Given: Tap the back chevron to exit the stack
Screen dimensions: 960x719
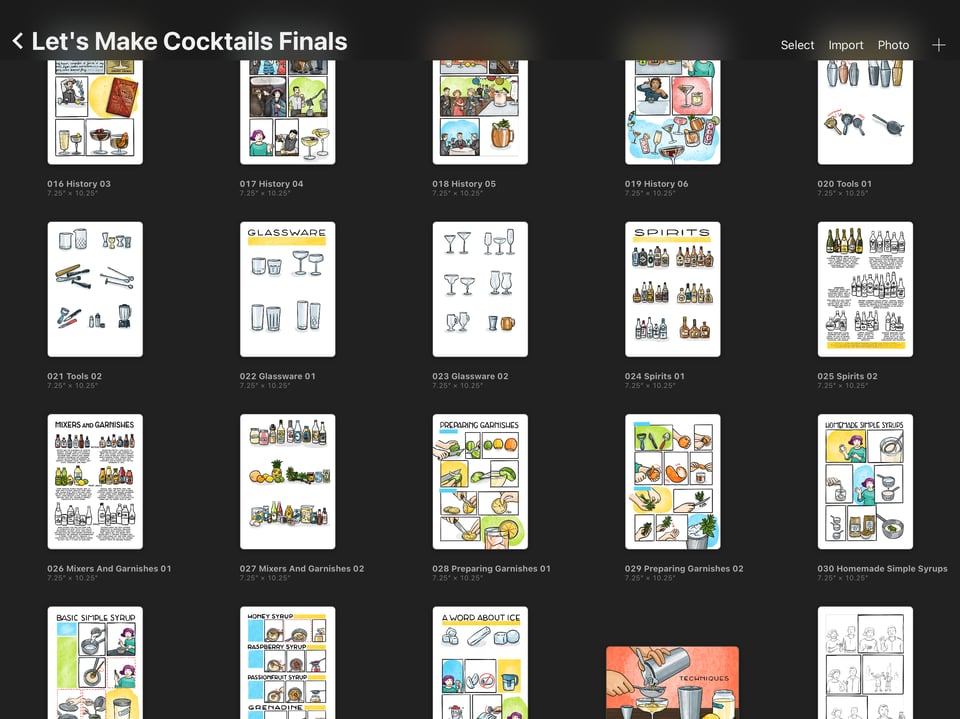Looking at the screenshot, I should [x=17, y=41].
